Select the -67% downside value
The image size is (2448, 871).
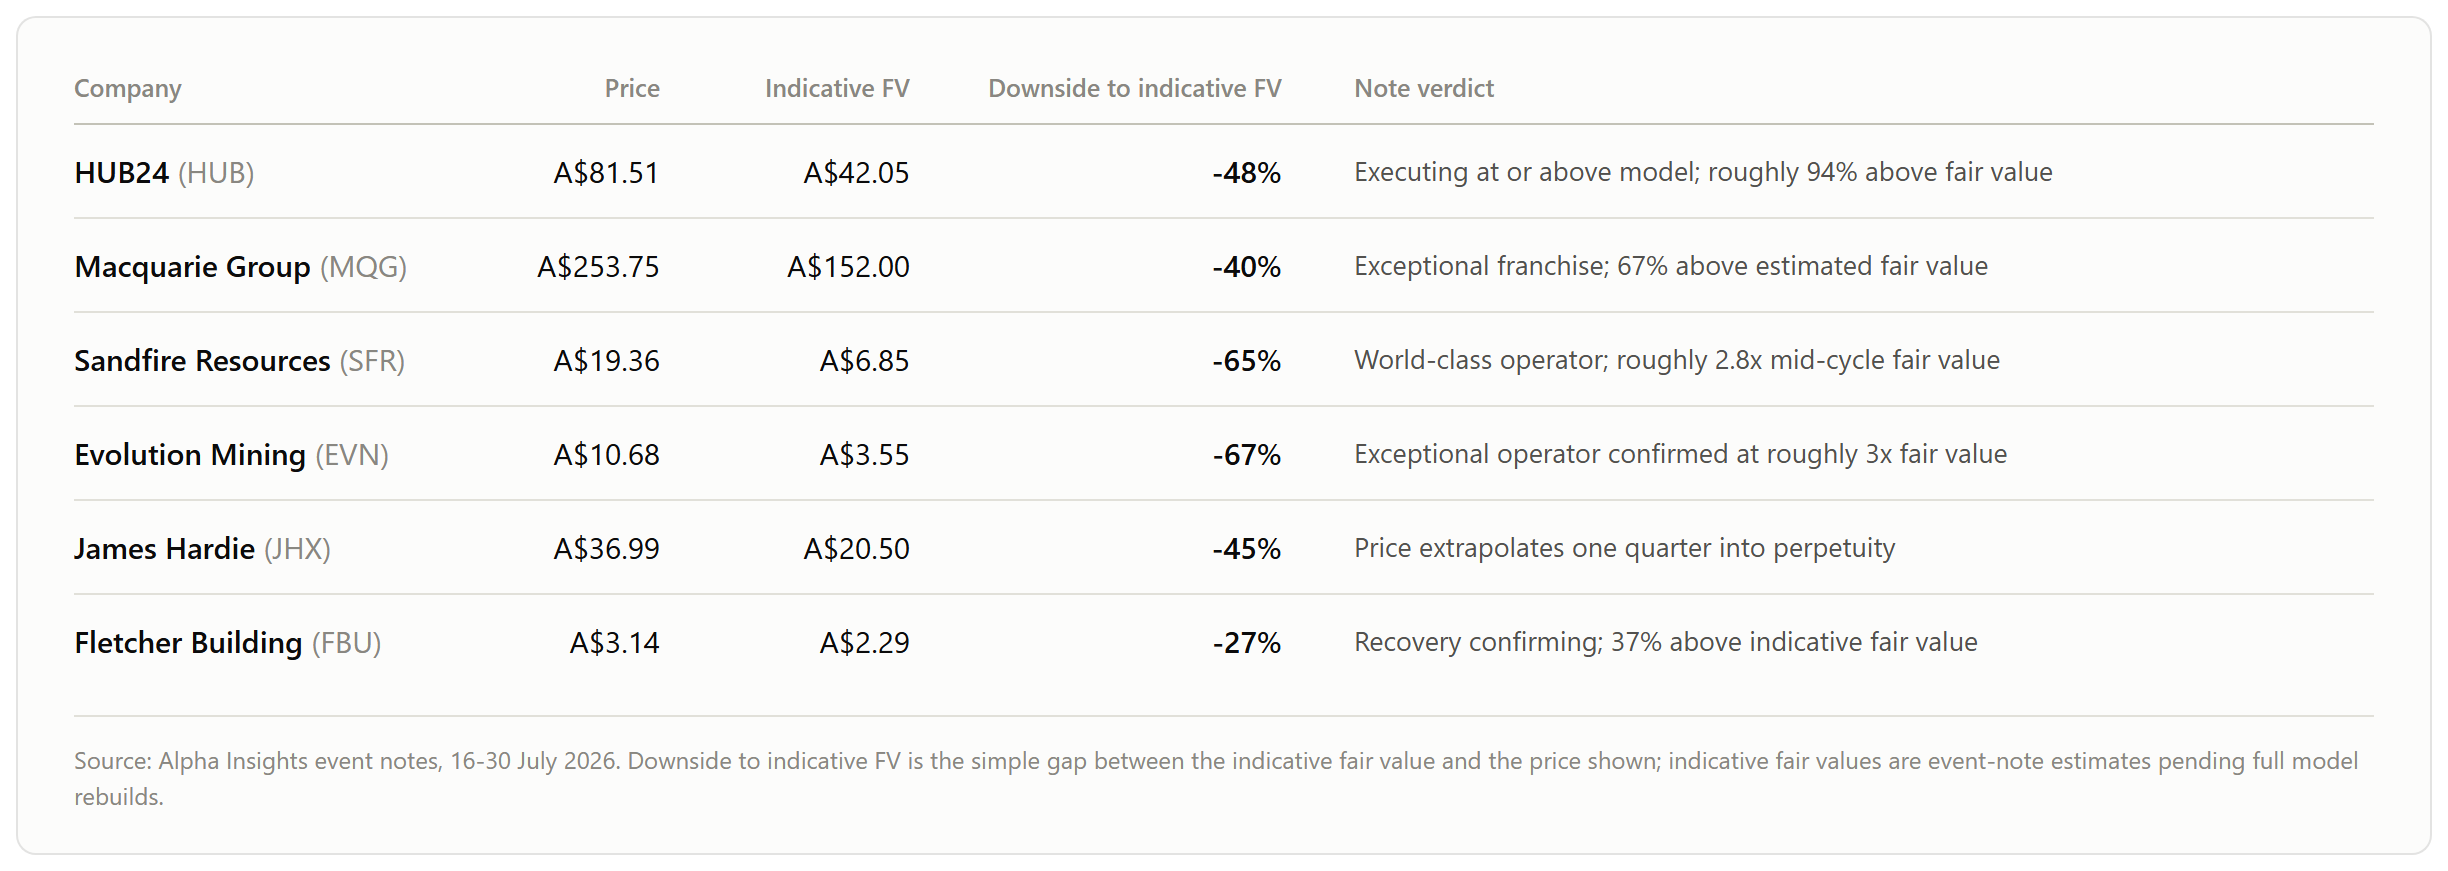pos(1246,455)
